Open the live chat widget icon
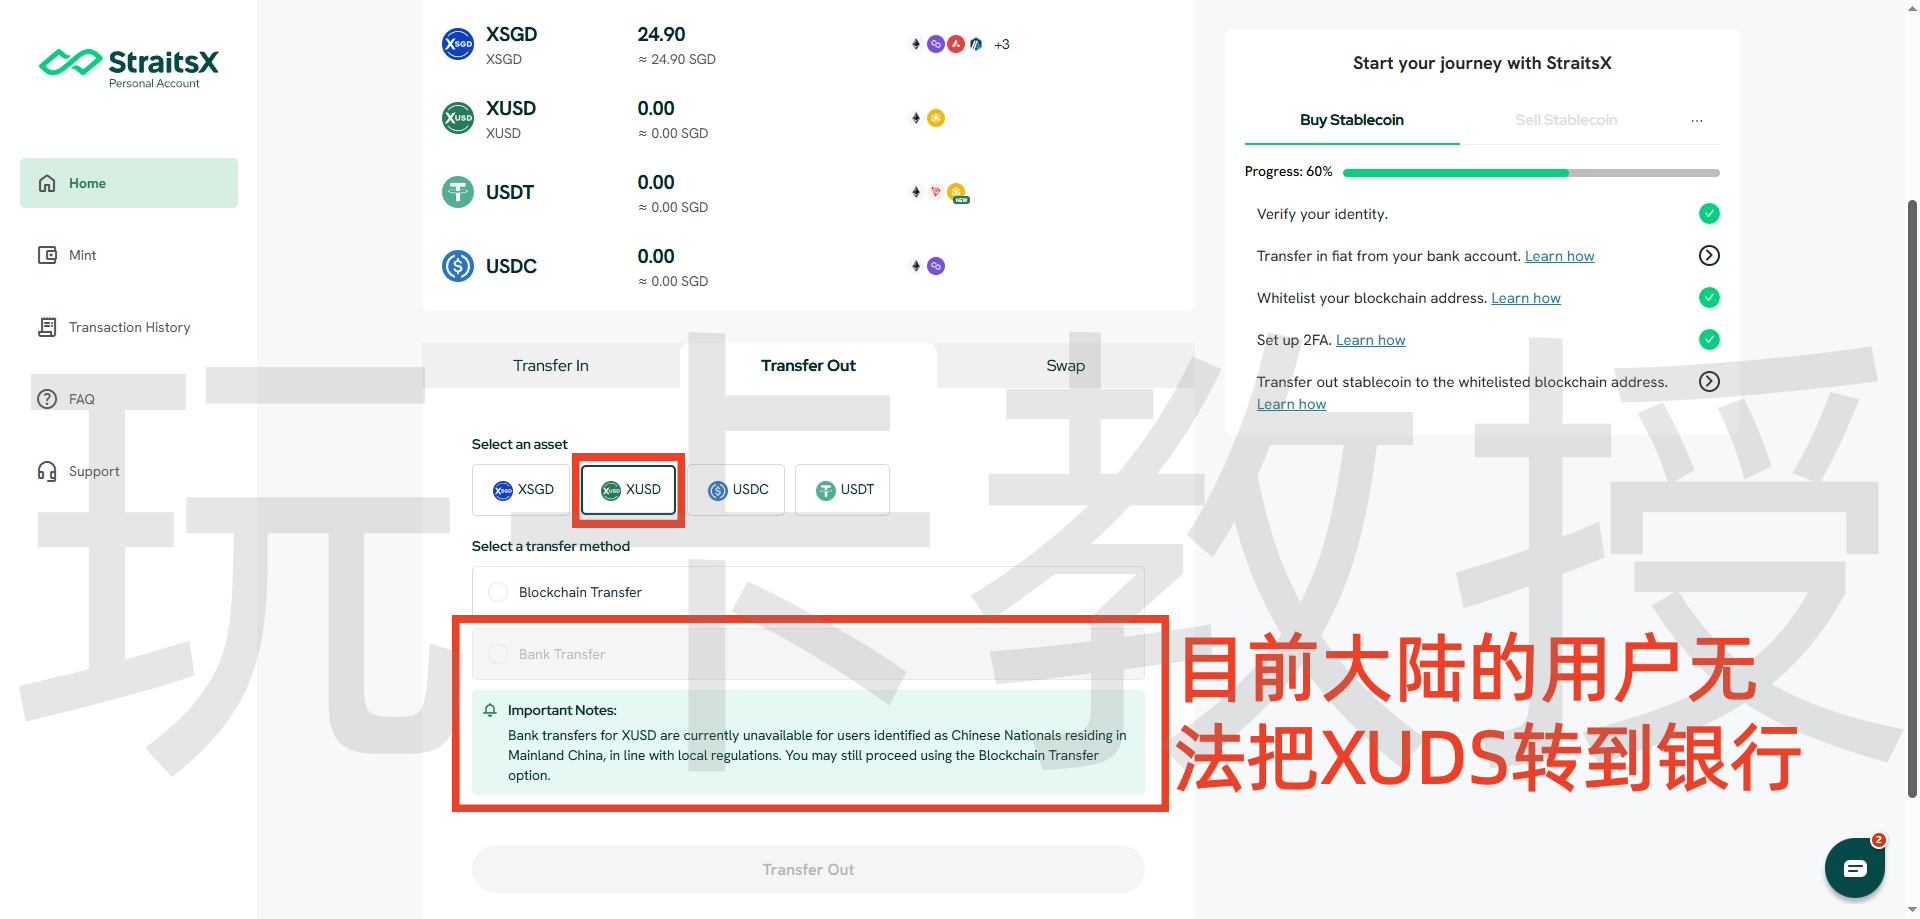 [1854, 868]
